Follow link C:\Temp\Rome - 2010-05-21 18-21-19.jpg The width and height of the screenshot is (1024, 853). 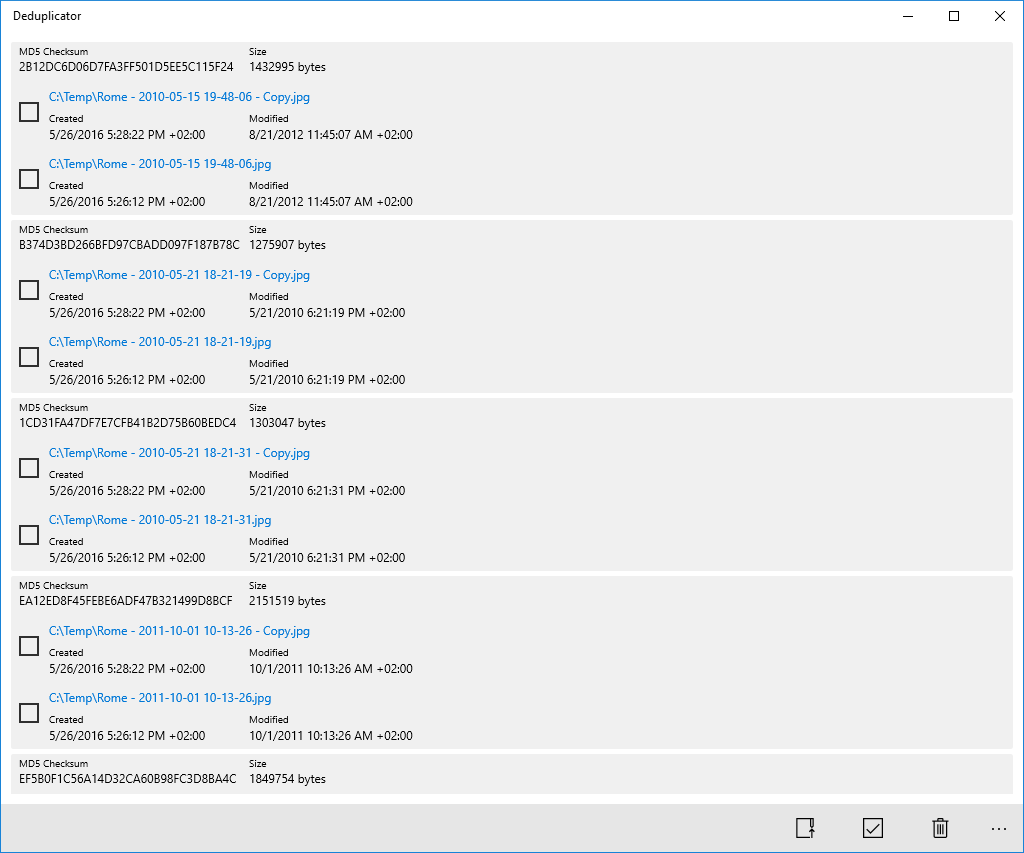160,342
